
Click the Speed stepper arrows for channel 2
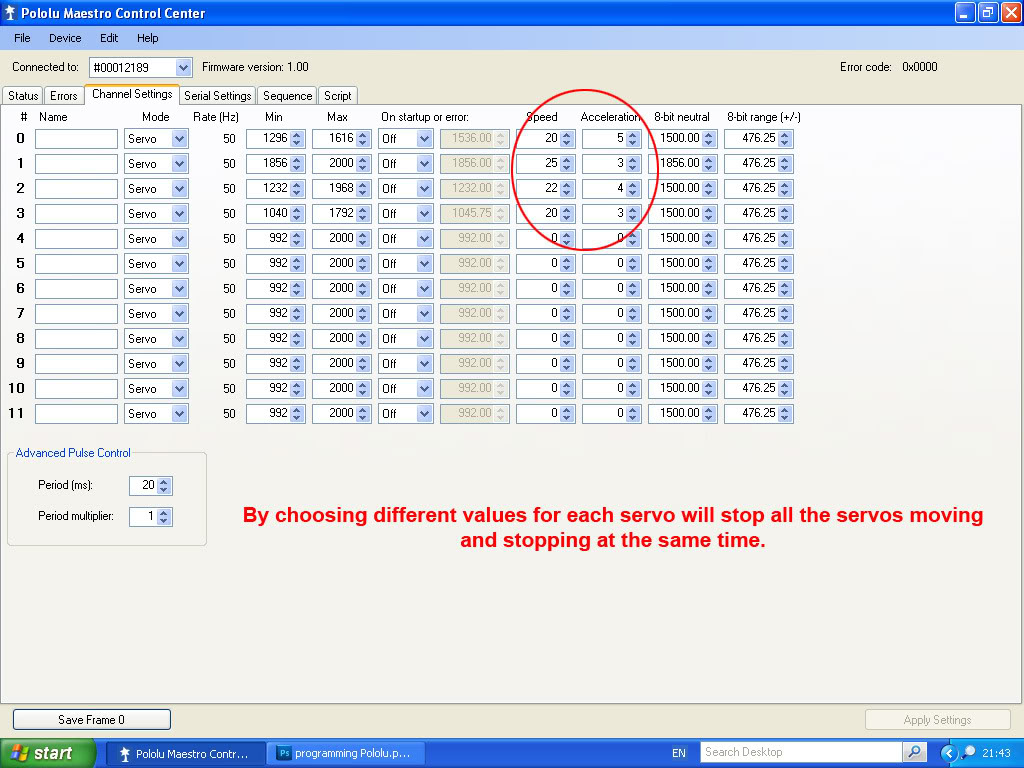click(567, 189)
